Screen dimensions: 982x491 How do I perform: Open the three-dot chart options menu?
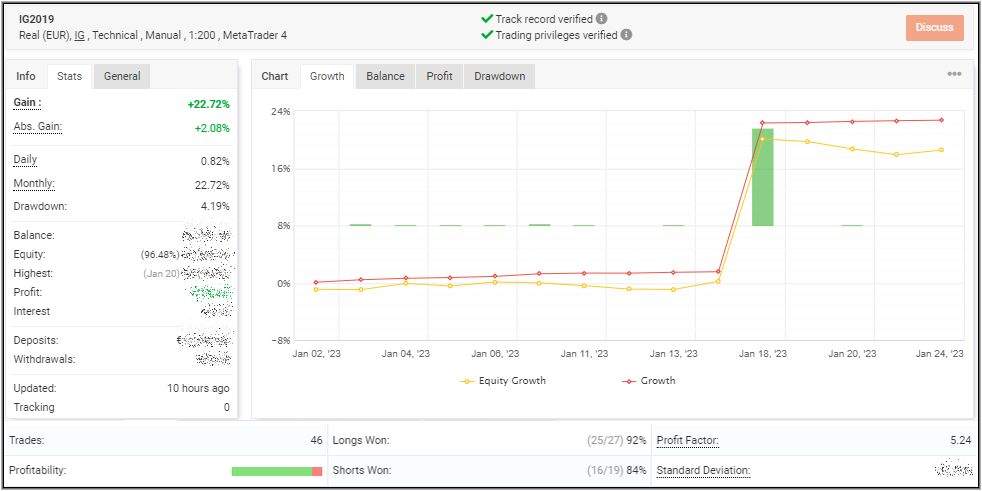click(x=954, y=75)
